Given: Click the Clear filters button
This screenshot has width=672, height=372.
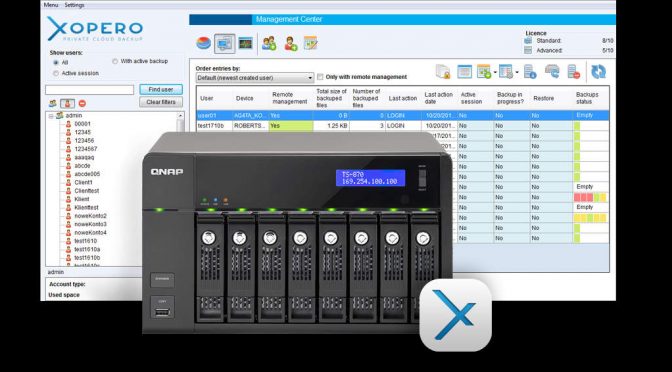Looking at the screenshot, I should [x=161, y=102].
